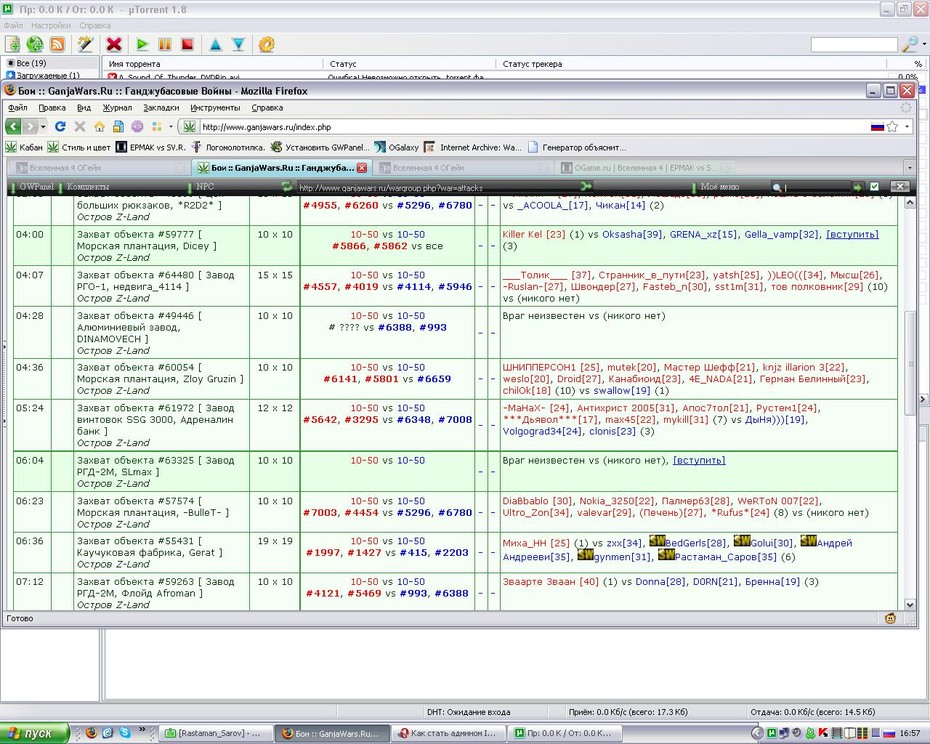Open the RSS feed button in µTorrent

tap(58, 44)
